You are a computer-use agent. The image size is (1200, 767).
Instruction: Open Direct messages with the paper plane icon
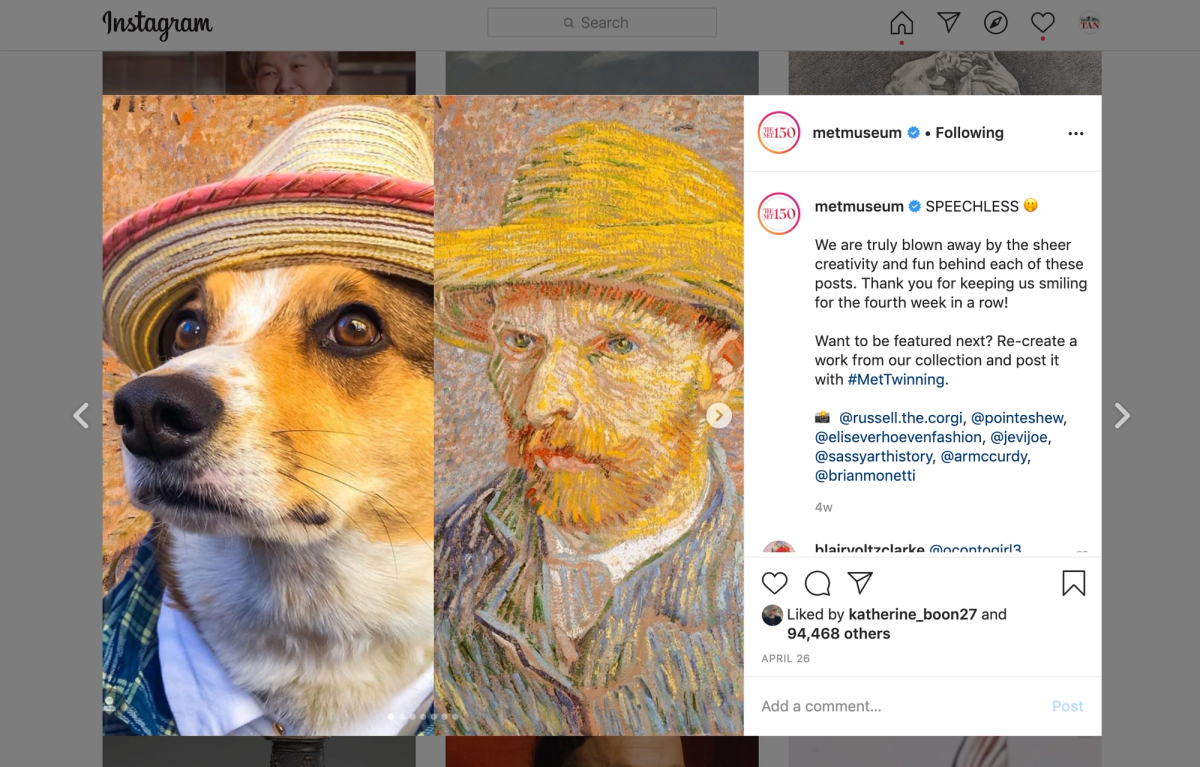[x=947, y=22]
